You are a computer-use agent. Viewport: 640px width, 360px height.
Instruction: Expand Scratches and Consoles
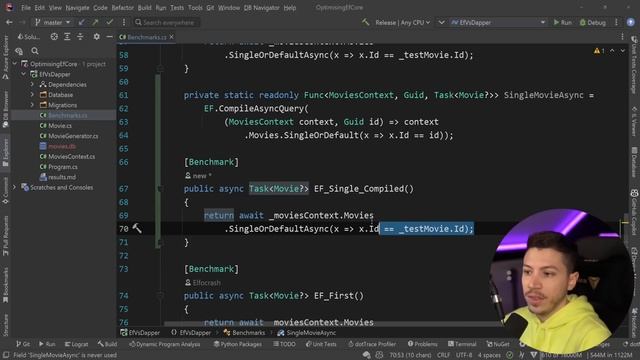[x=15, y=187]
